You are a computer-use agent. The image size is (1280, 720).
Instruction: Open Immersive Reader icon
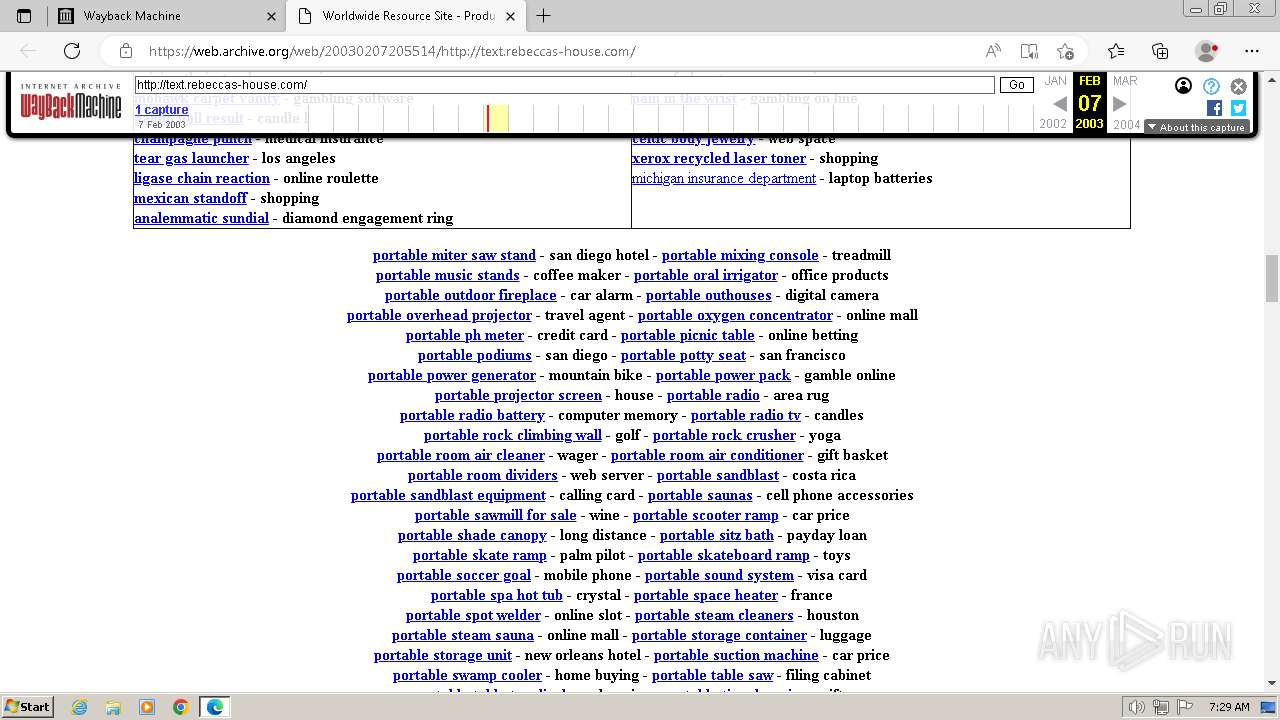coord(1029,51)
